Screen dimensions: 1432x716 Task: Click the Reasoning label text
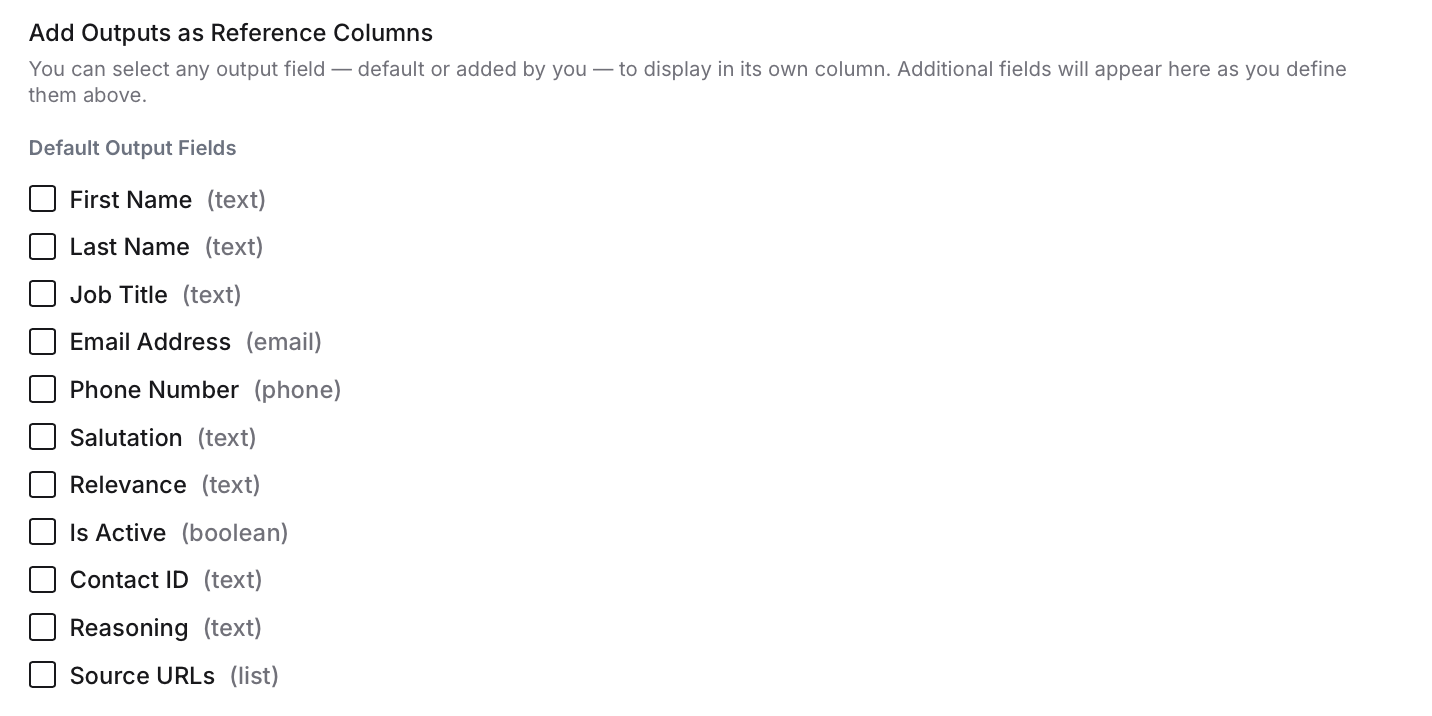pos(129,627)
